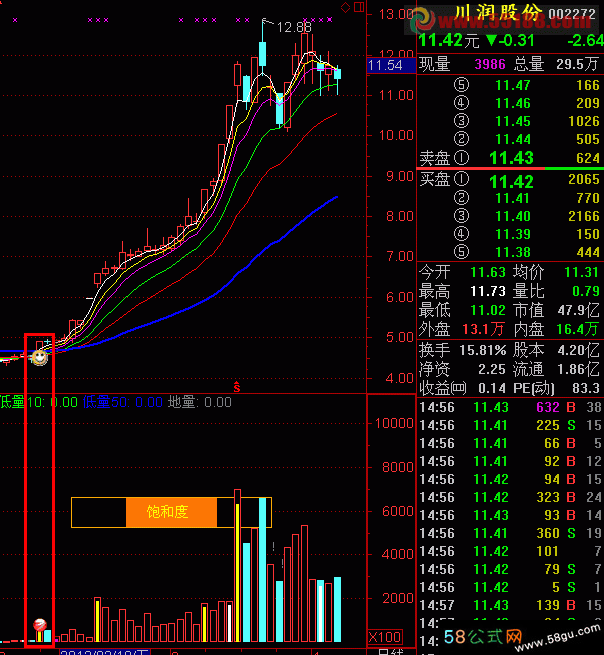Click the X100 volume scale label
The height and width of the screenshot is (655, 604).
(385, 637)
